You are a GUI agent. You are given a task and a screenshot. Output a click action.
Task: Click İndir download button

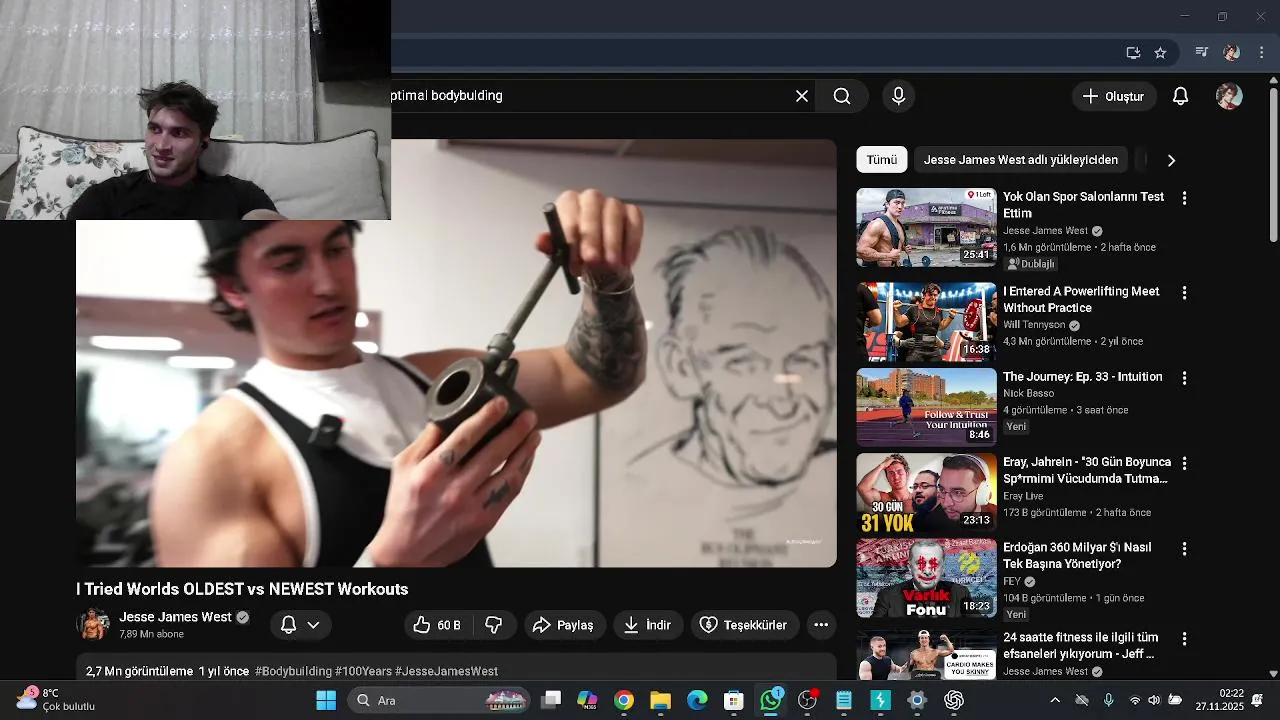point(648,625)
